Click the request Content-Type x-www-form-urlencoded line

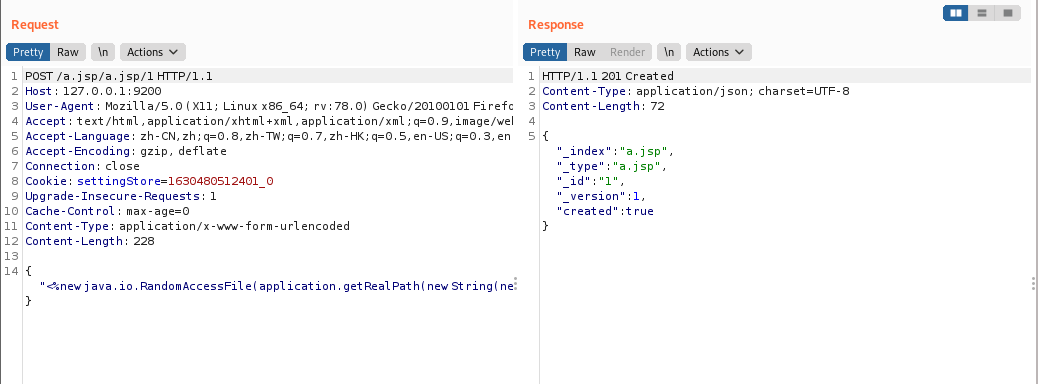click(187, 226)
